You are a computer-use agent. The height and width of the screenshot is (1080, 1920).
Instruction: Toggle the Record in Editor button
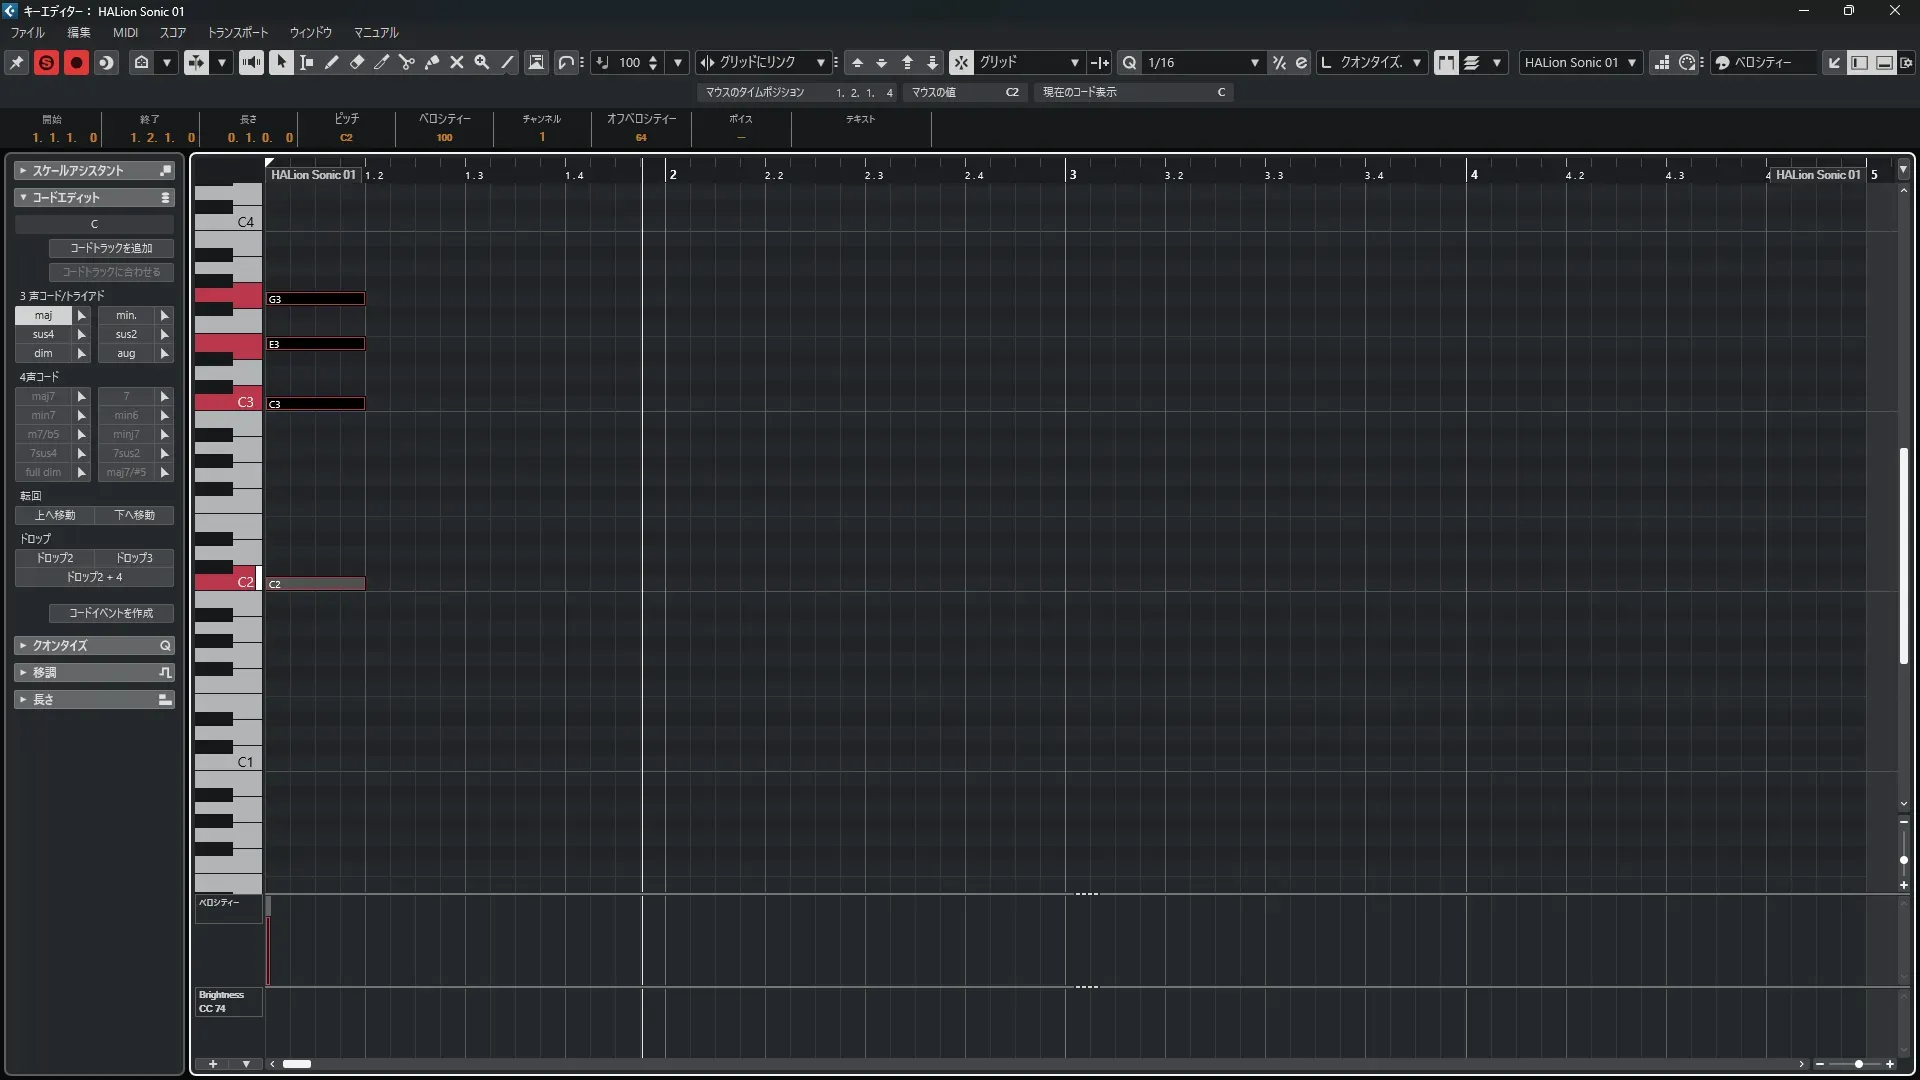tap(76, 62)
